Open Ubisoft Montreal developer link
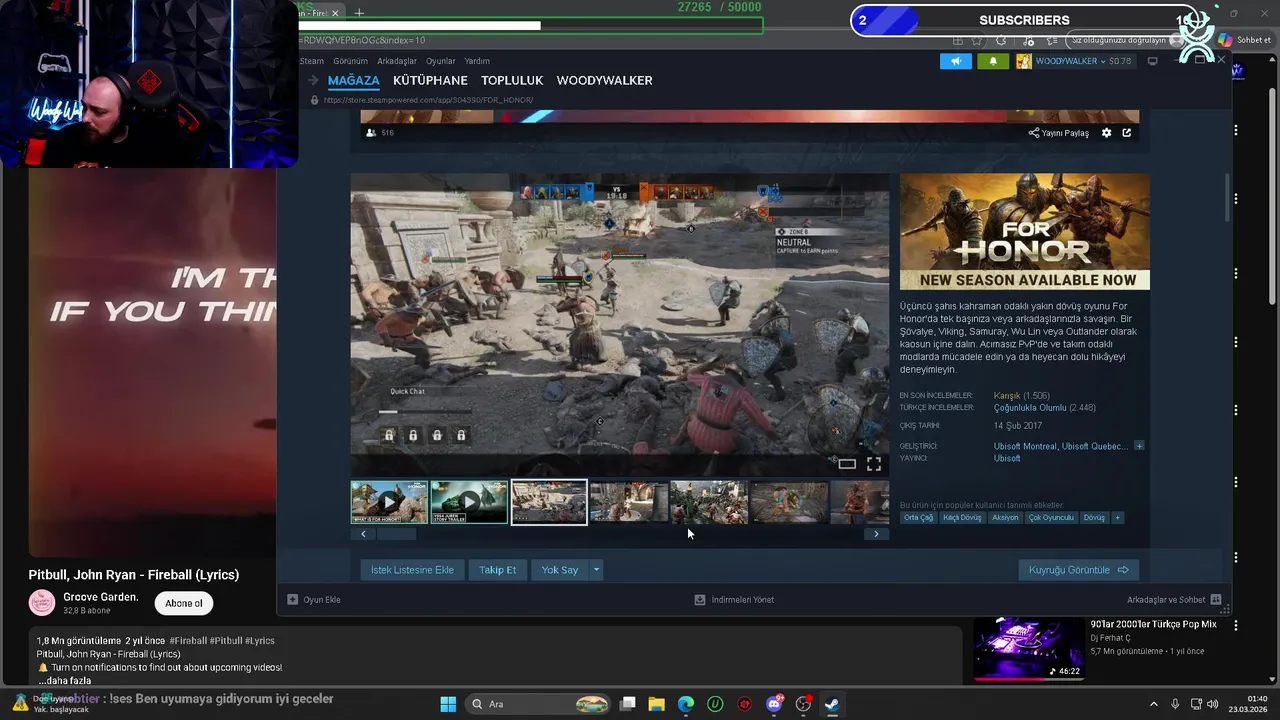 (1025, 446)
